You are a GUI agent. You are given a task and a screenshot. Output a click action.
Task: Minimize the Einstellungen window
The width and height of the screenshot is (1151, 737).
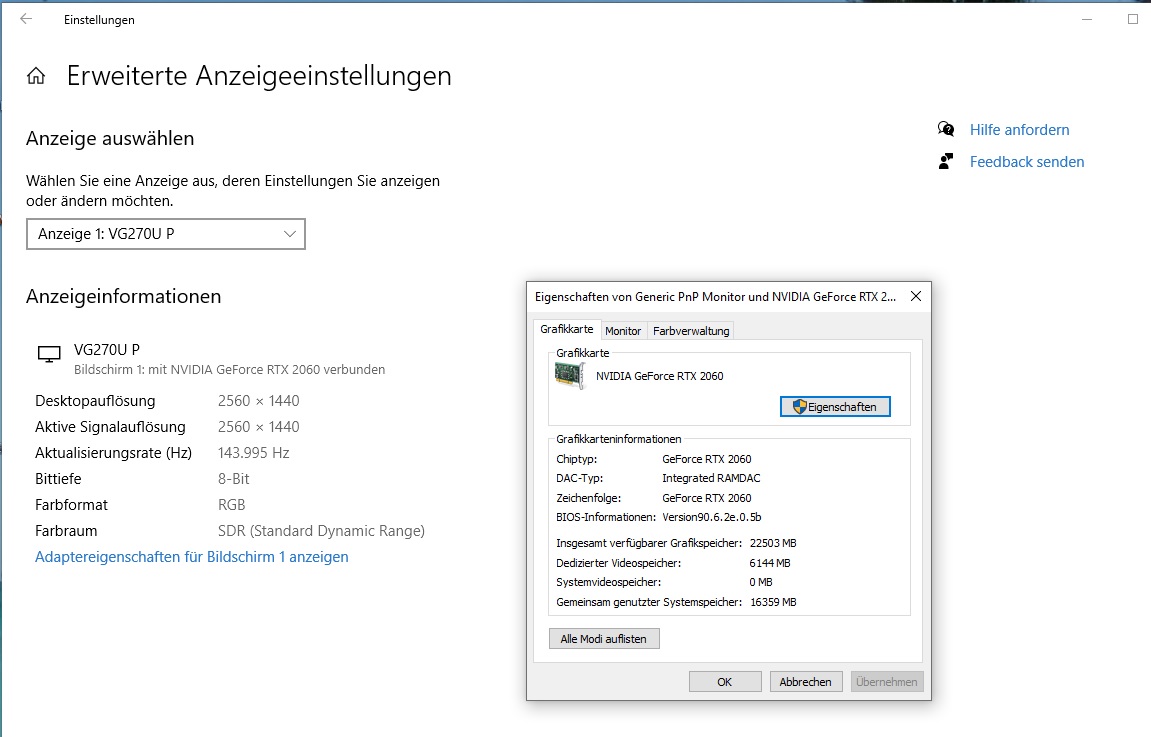[1087, 19]
